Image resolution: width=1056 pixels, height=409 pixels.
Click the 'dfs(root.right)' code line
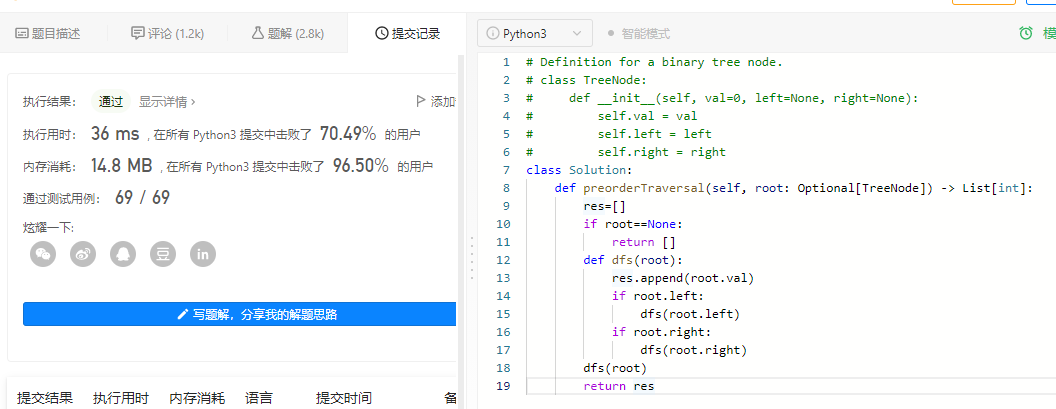[694, 350]
